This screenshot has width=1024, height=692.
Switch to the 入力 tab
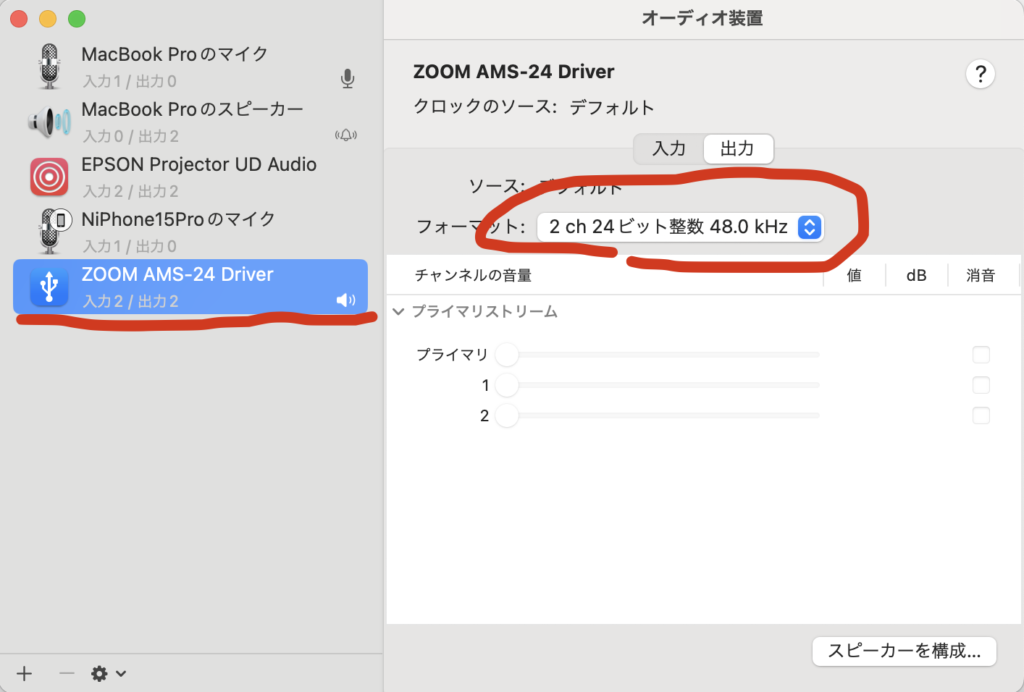(x=668, y=148)
